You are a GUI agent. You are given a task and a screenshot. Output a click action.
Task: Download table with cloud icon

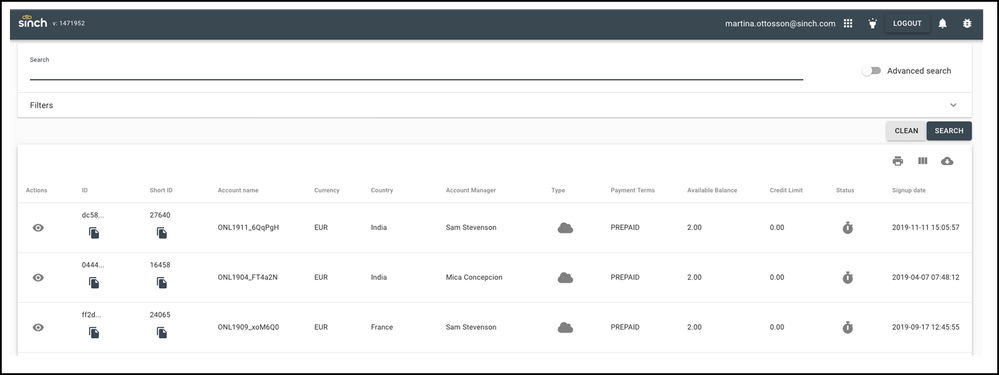tap(947, 161)
